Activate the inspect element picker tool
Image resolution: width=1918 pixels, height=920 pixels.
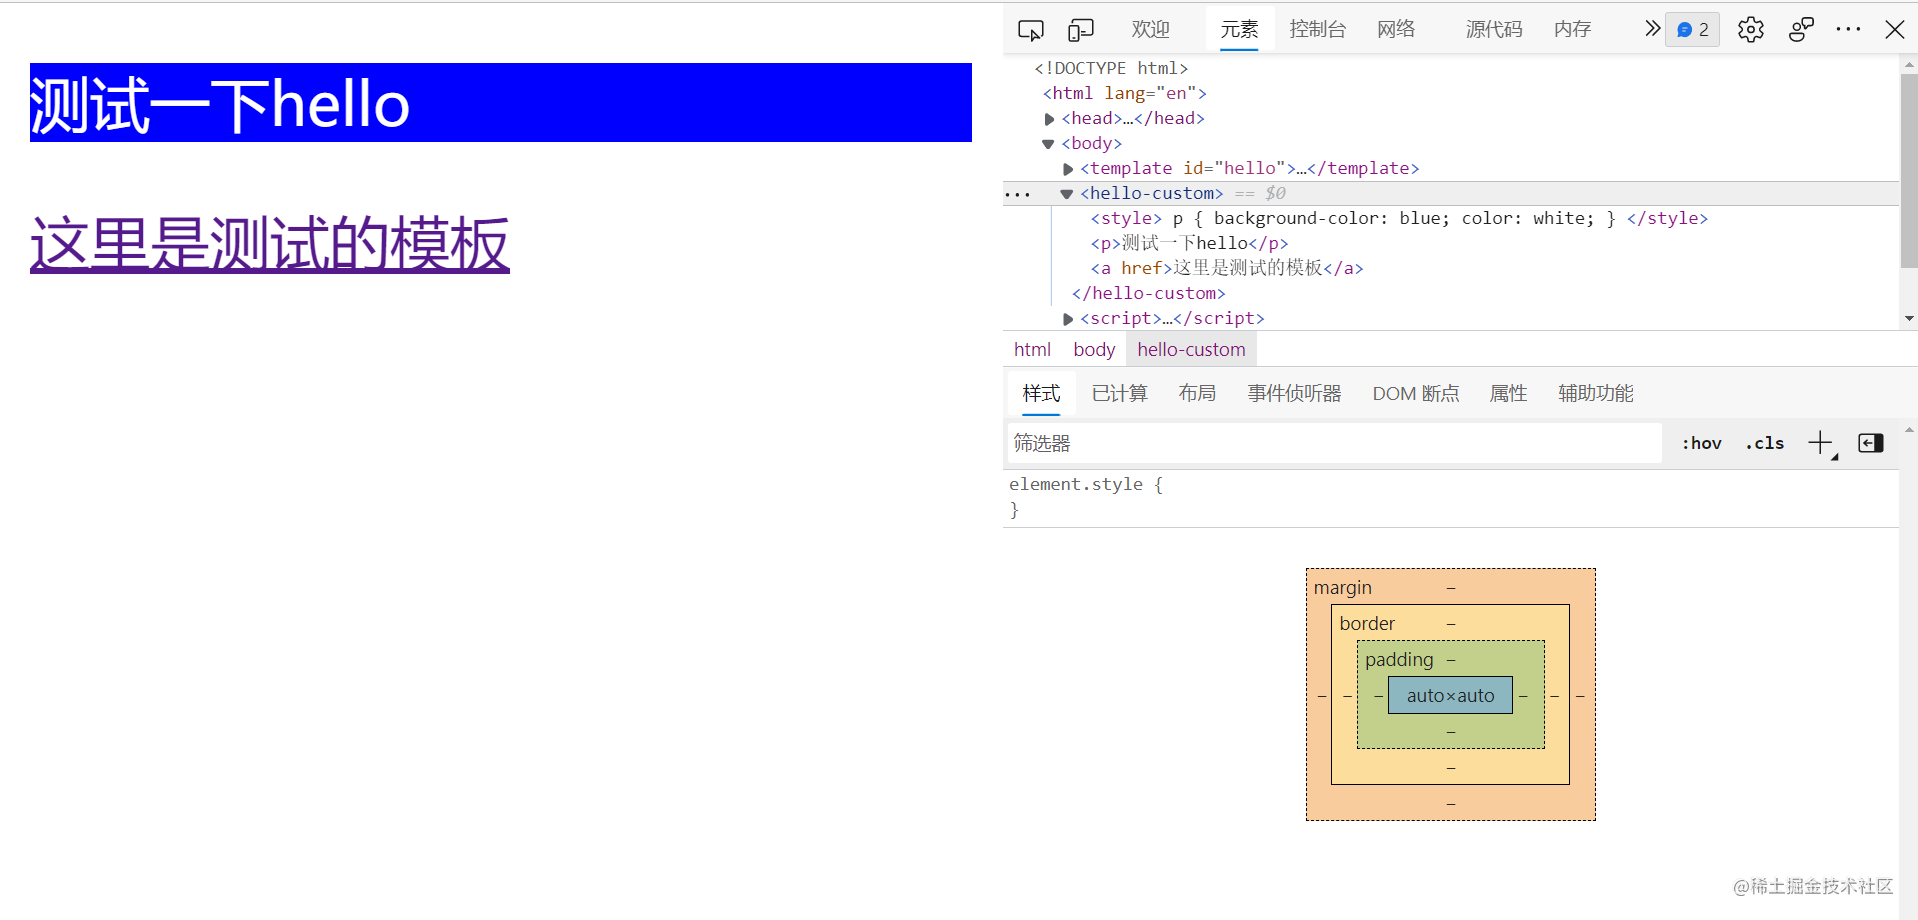[1030, 29]
